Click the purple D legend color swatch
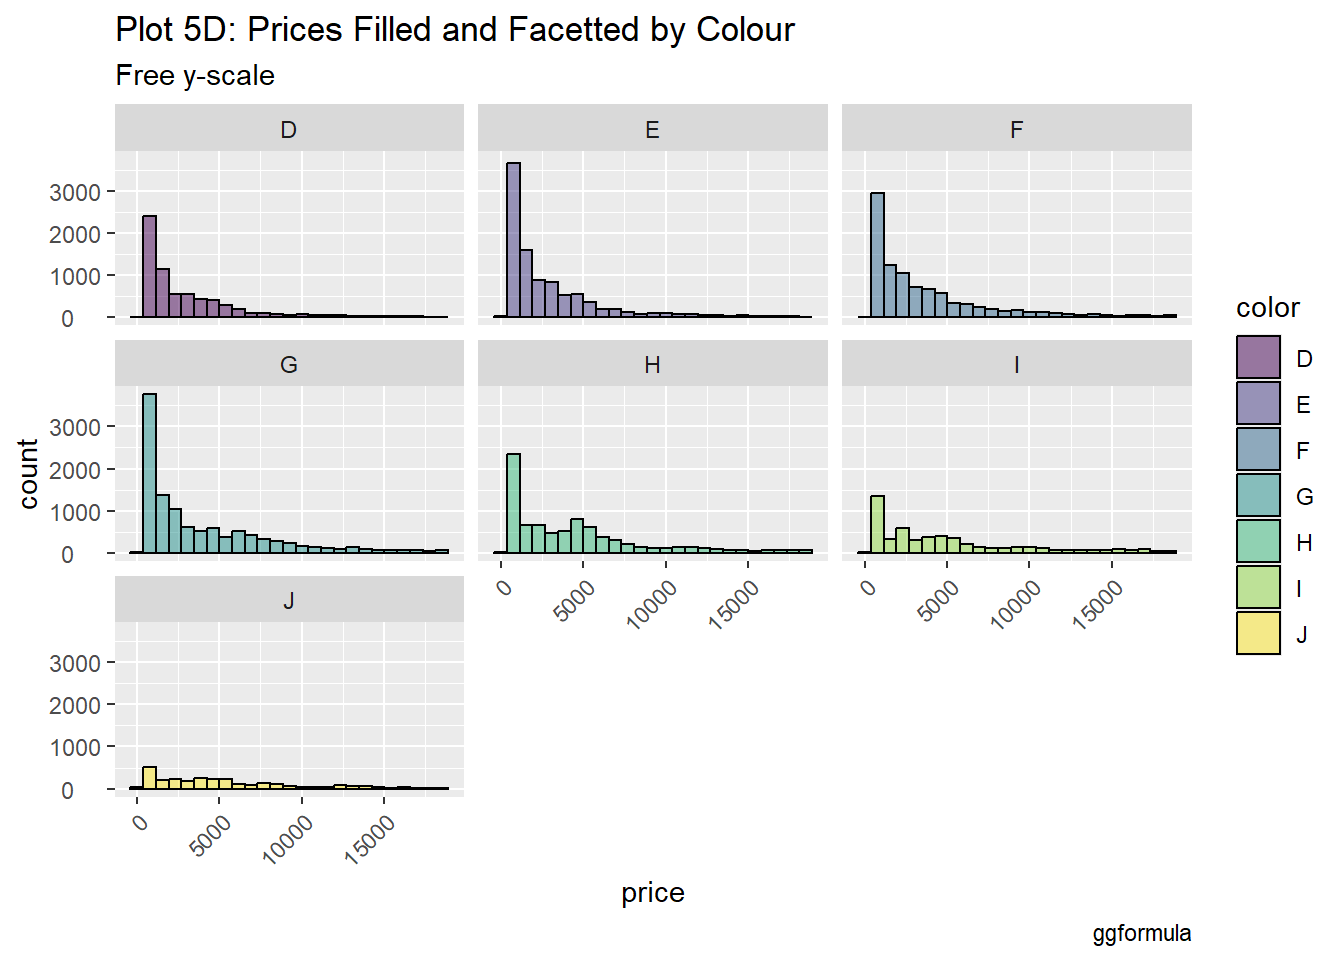Viewport: 1344px width, 960px height. click(x=1258, y=357)
